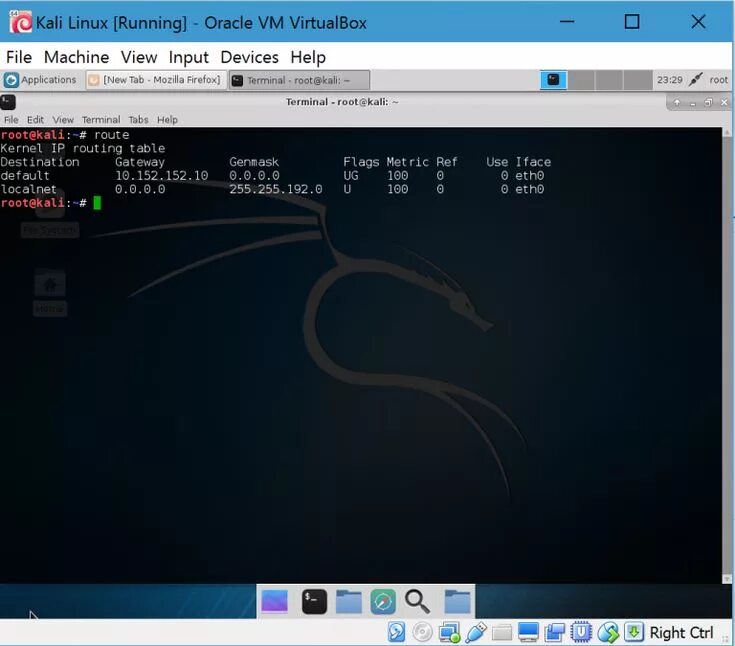This screenshot has width=735, height=646.
Task: Open the Kali Applications menu
Action: [40, 80]
